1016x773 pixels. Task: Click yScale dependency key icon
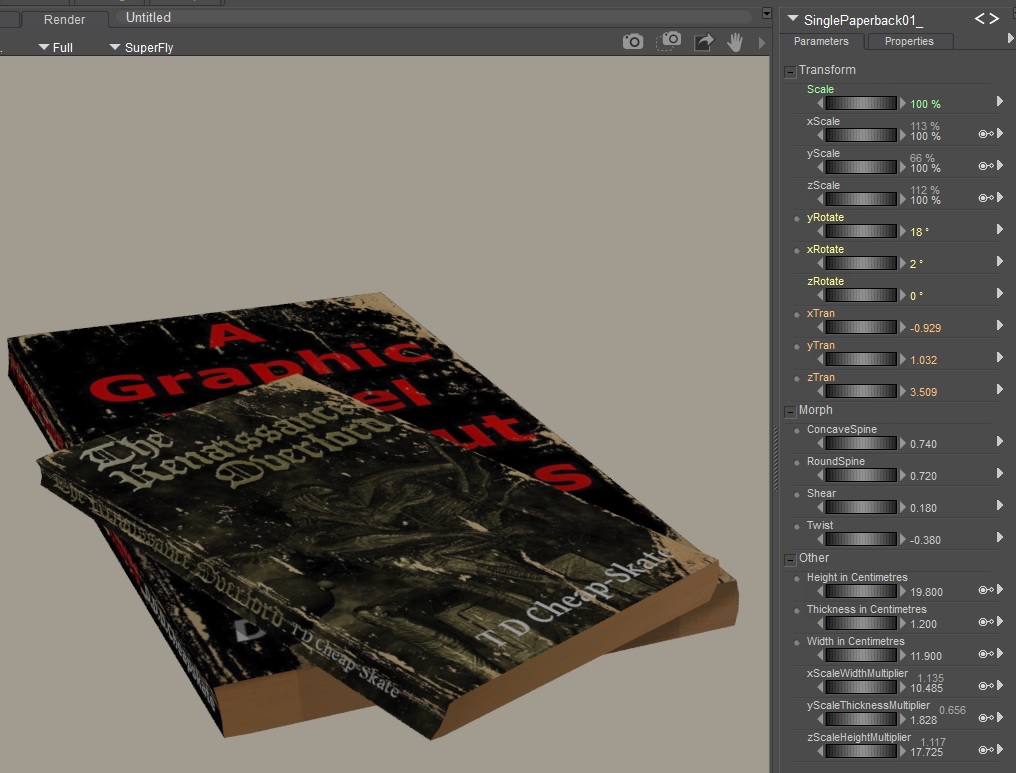point(985,166)
